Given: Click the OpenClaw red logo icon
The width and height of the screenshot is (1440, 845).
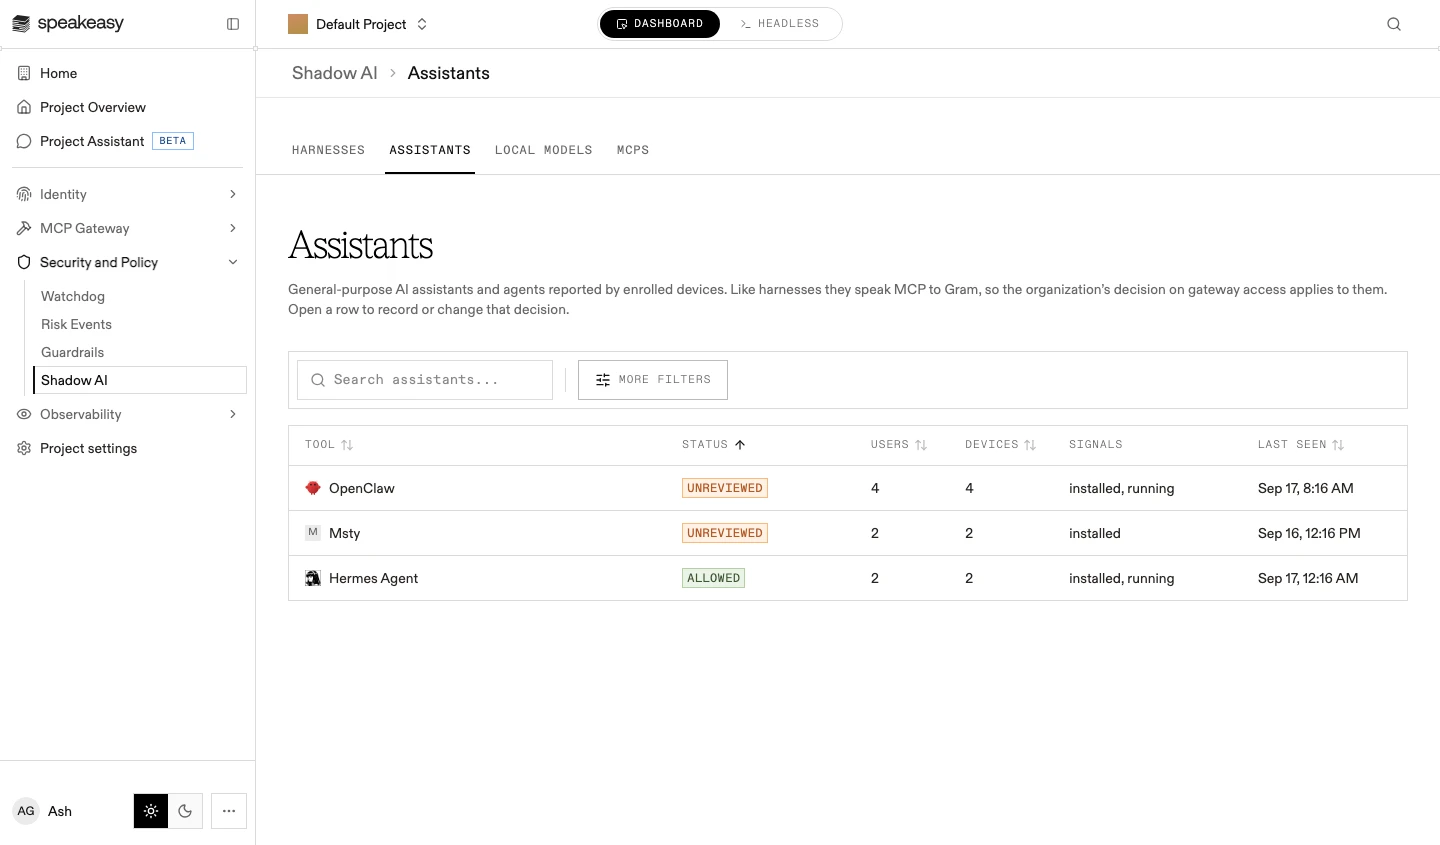Looking at the screenshot, I should point(313,488).
